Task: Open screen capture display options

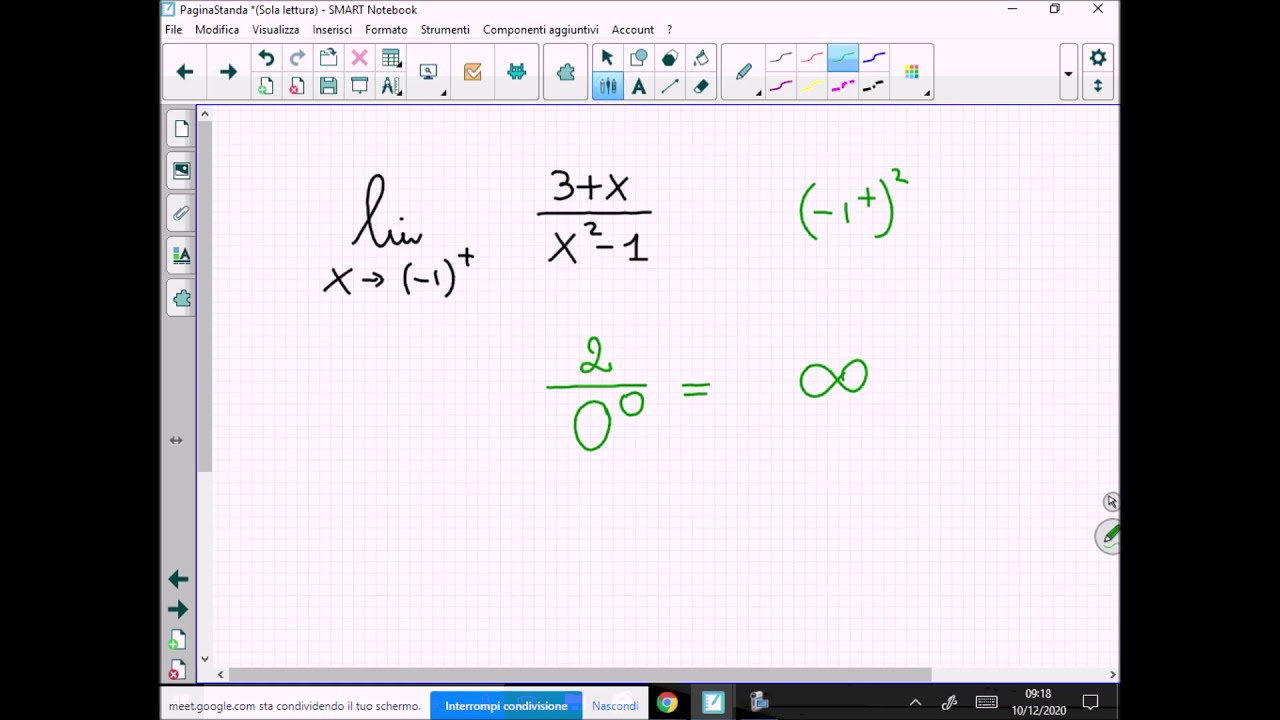Action: pos(429,72)
